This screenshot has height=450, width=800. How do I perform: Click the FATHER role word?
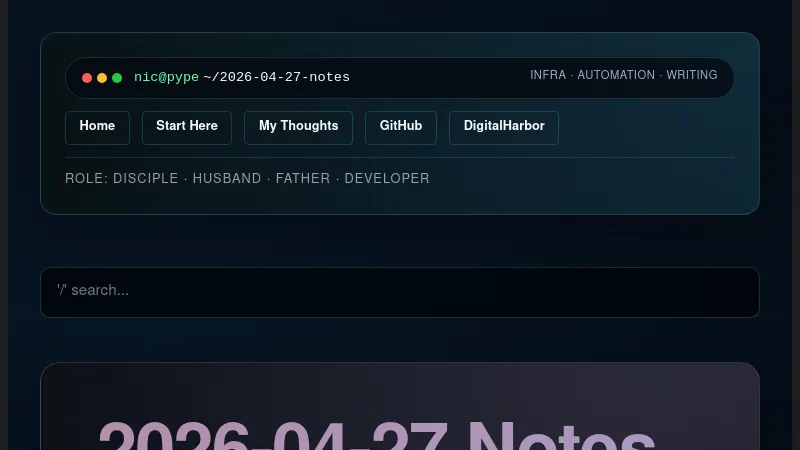coord(303,179)
